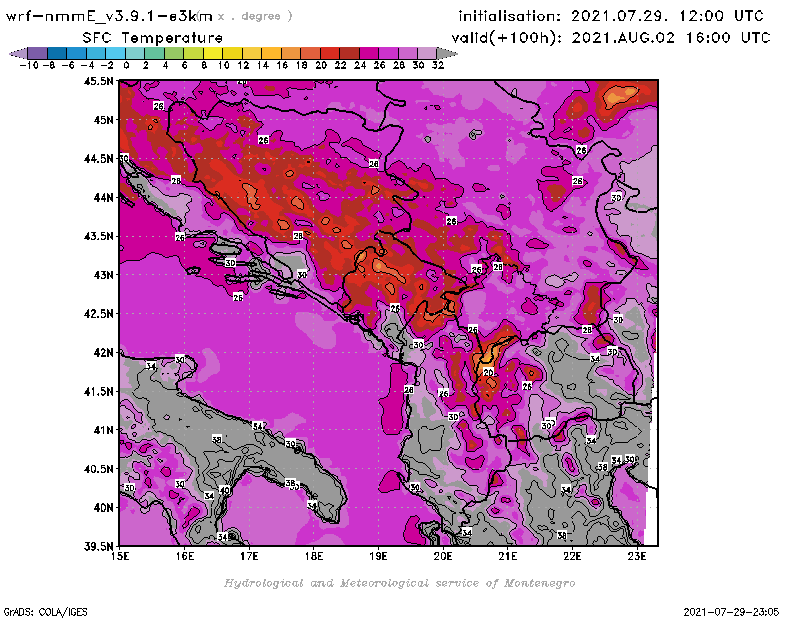Click the Hydrological and Meteorological service caption
Screen dimensions: 800x618
click(x=398, y=583)
